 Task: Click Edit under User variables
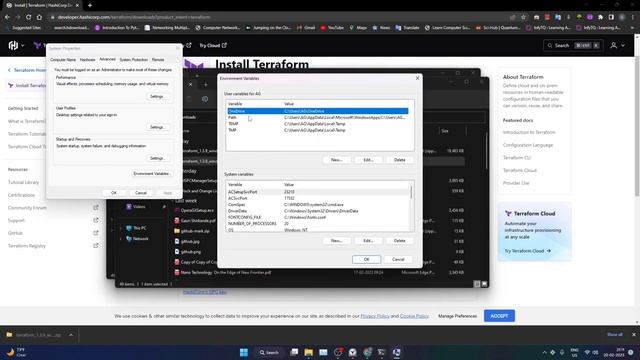[368, 160]
